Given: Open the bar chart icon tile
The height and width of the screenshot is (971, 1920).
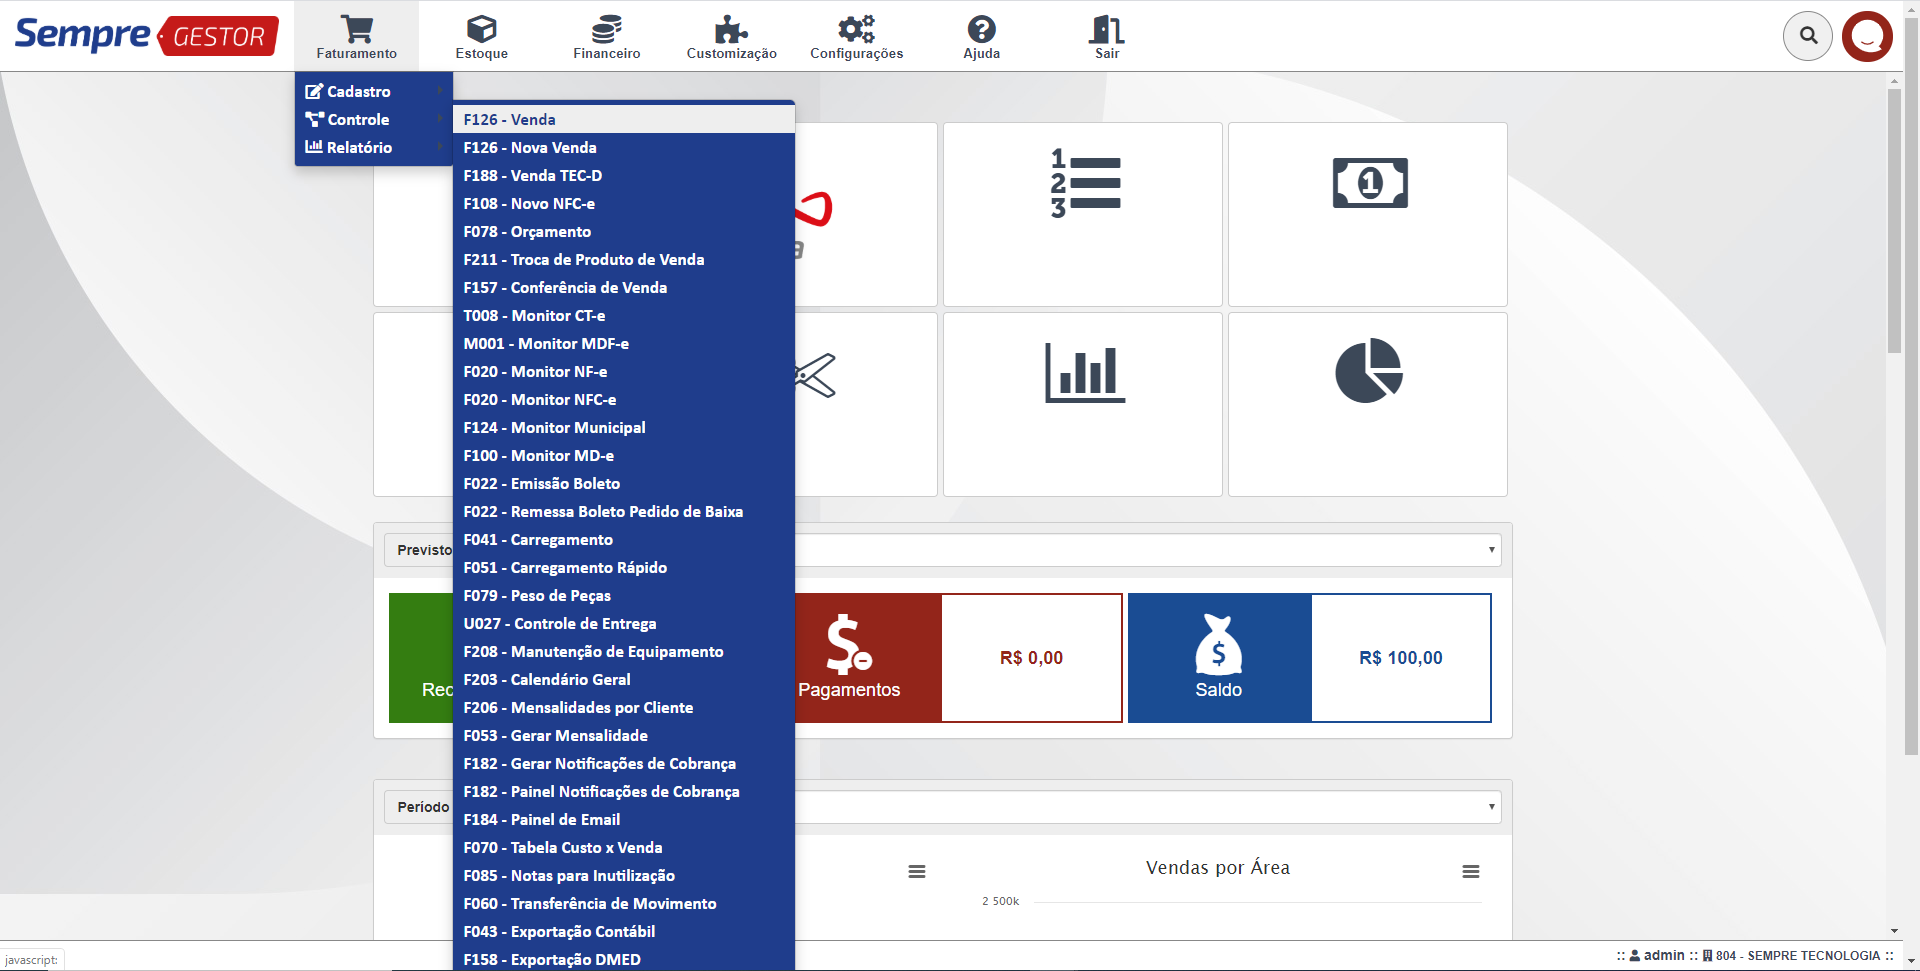Looking at the screenshot, I should (1083, 404).
